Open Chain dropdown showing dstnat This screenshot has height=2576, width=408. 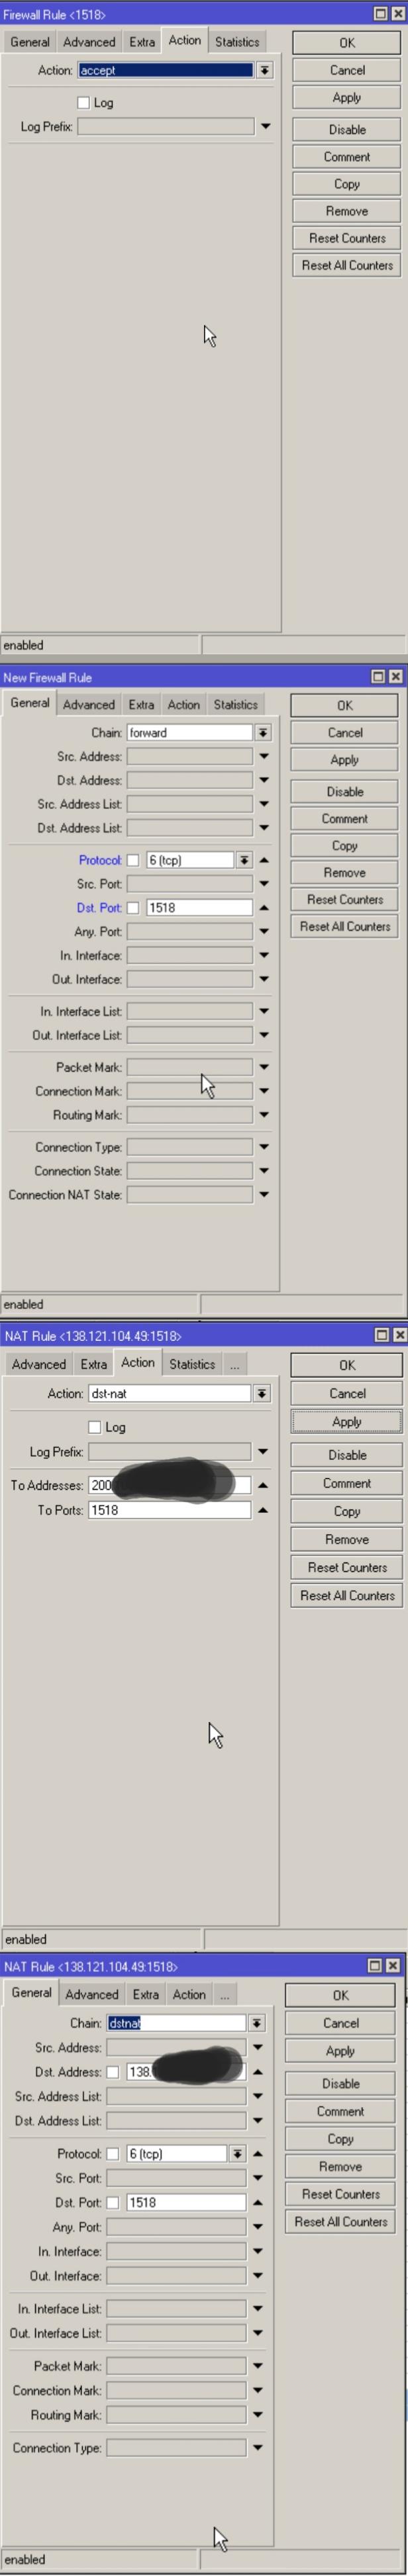pos(257,2023)
